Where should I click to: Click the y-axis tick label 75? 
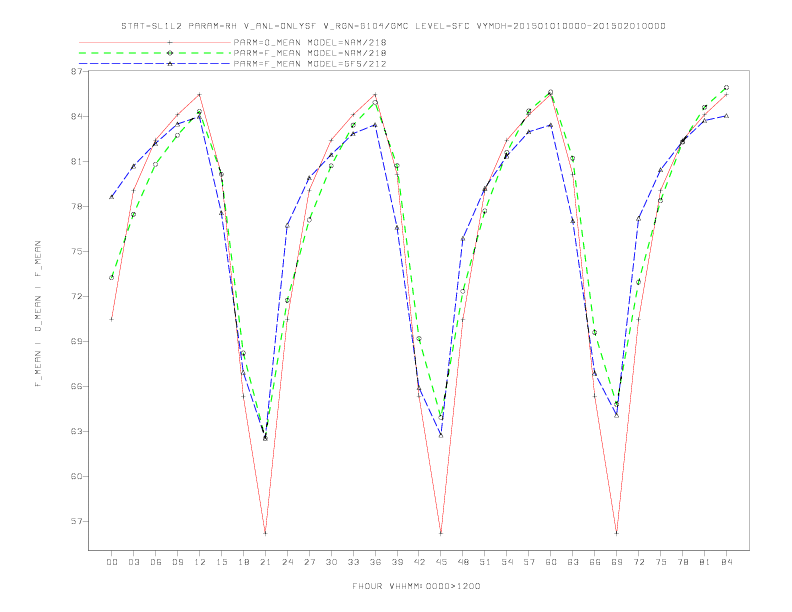(x=76, y=251)
